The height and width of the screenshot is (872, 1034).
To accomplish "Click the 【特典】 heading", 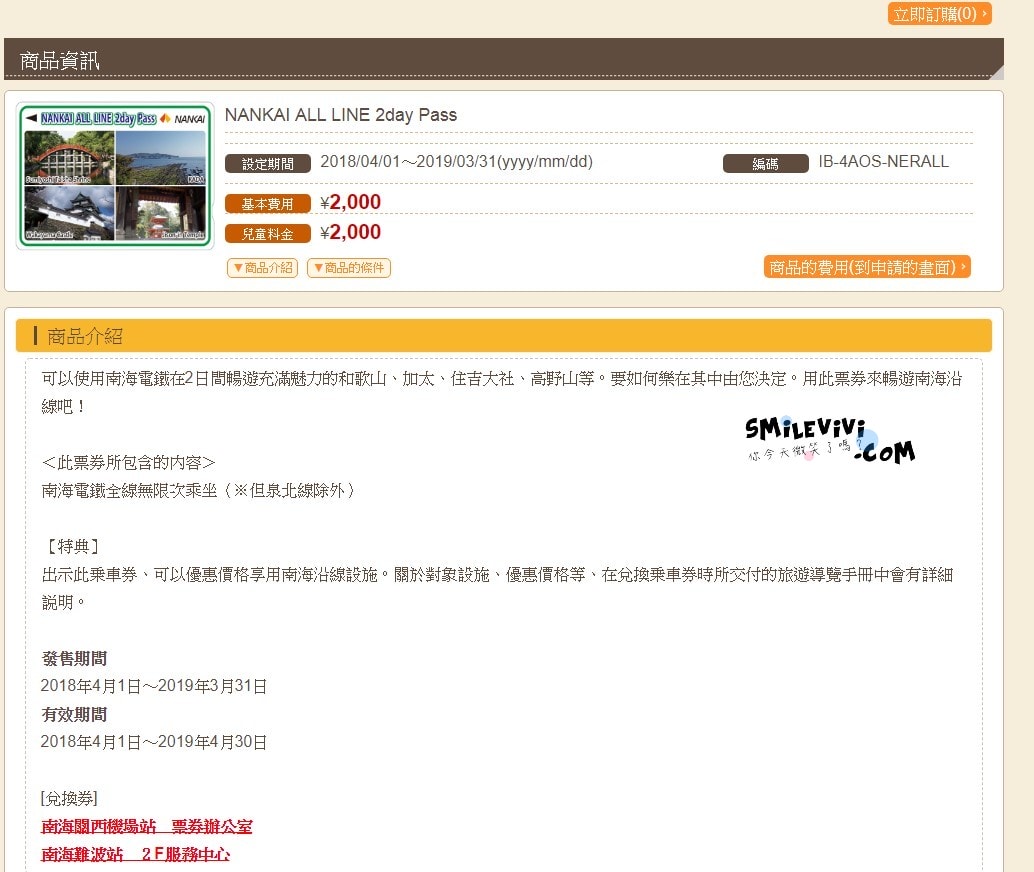I will 73,546.
